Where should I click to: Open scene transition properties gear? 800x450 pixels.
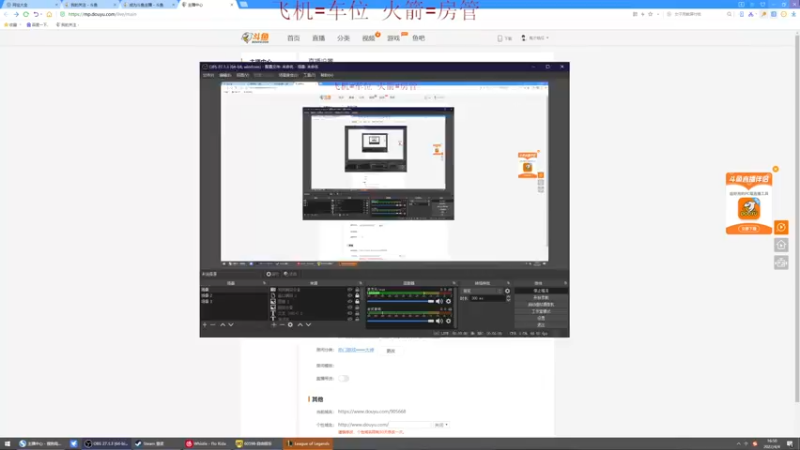tap(507, 291)
